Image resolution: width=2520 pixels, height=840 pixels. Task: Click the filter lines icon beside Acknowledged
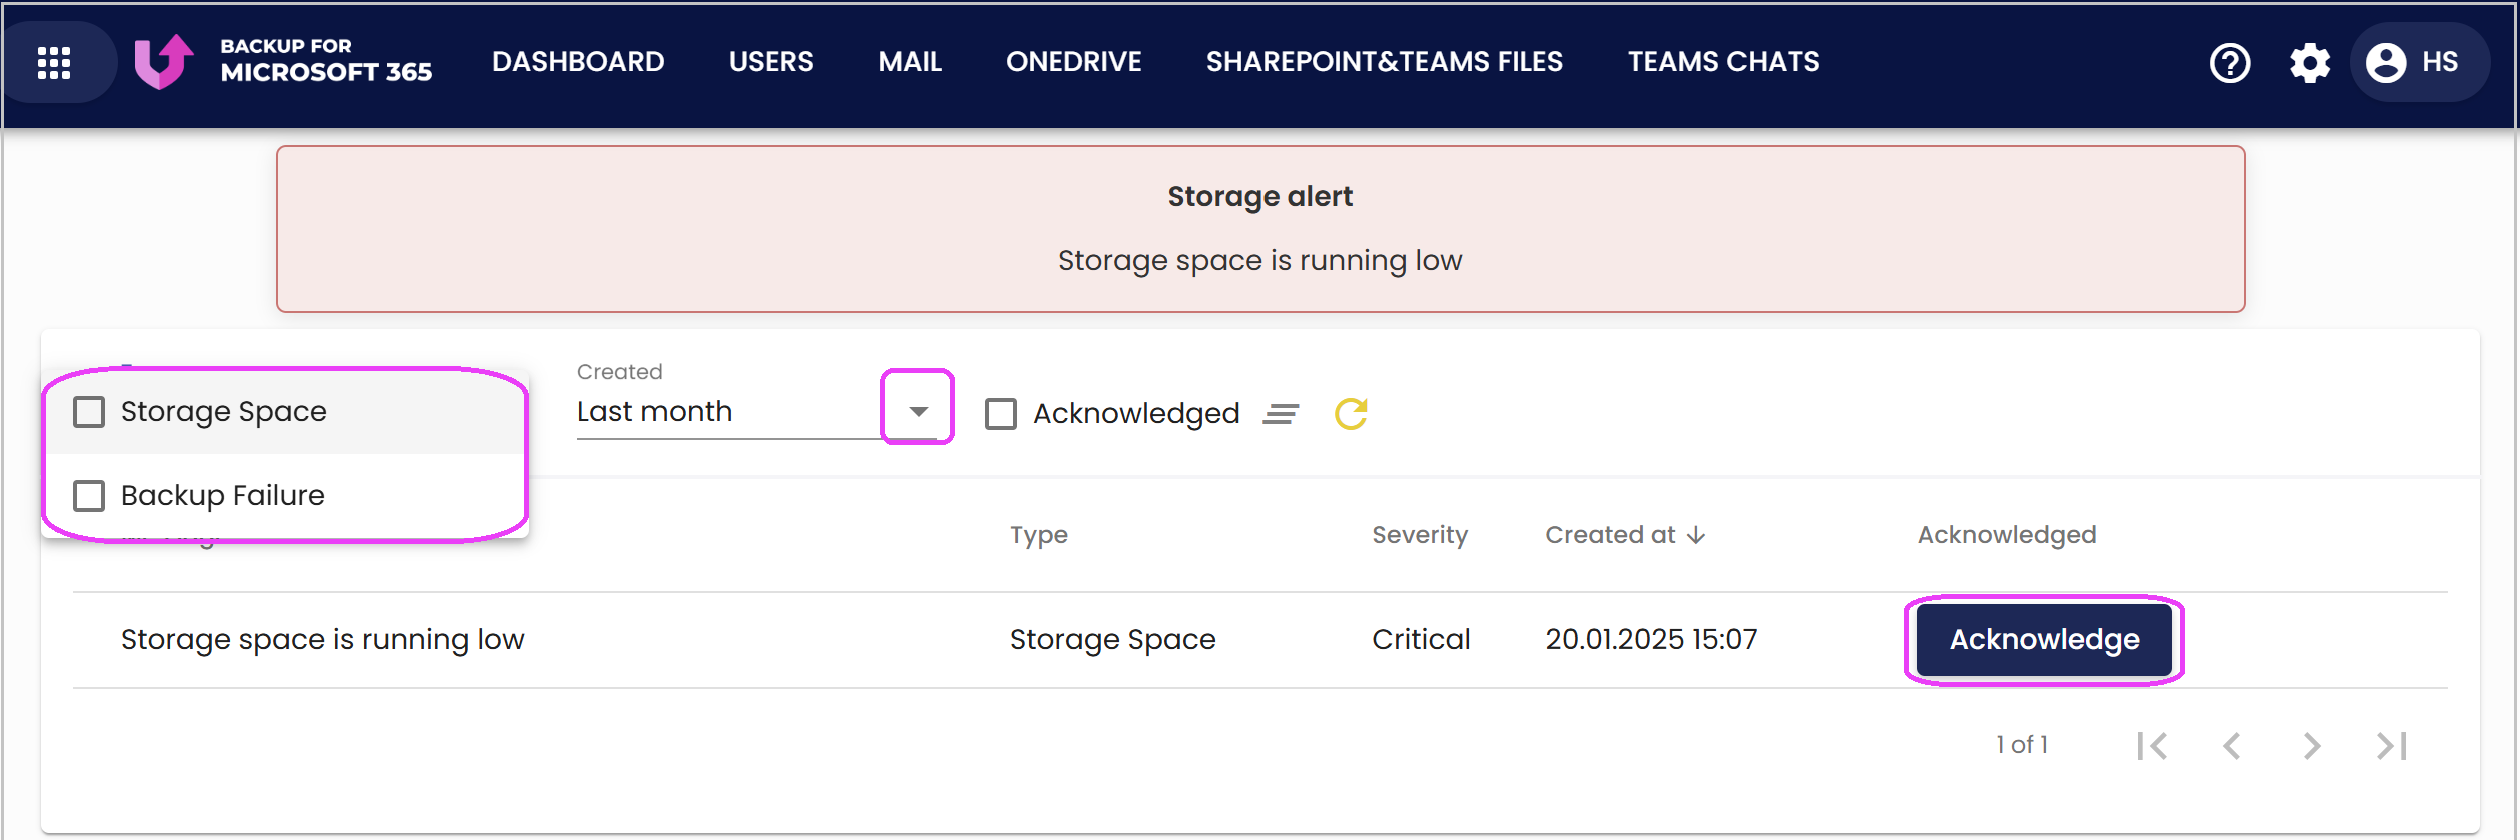[x=1281, y=413]
